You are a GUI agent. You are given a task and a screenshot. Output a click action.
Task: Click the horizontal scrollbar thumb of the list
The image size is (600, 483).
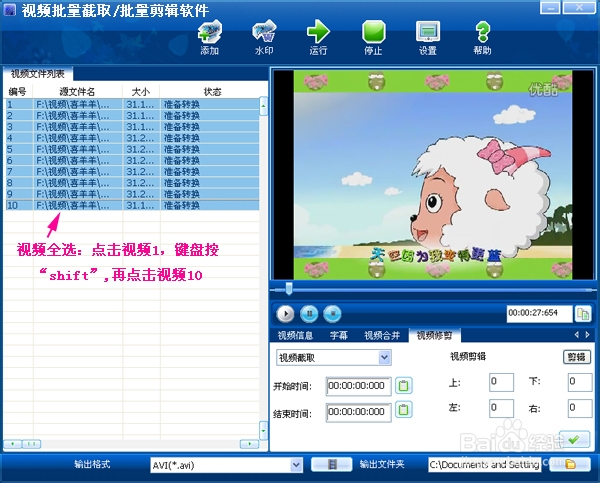31,444
